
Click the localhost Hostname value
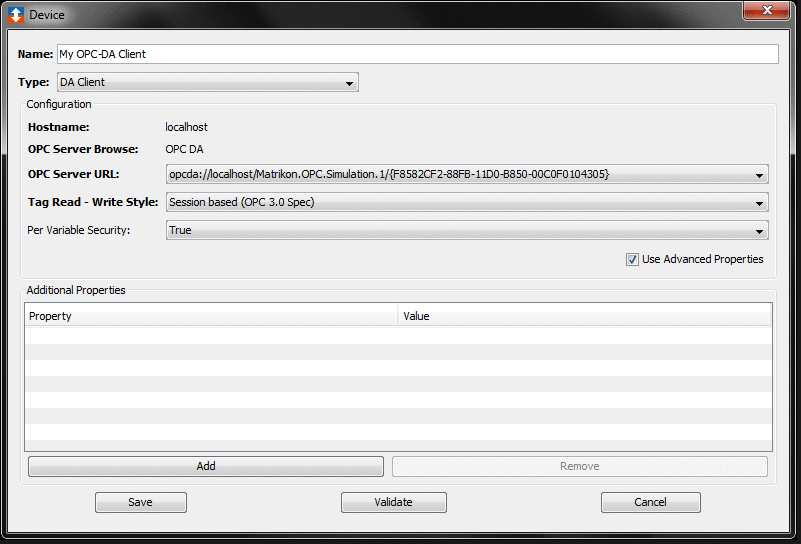click(x=187, y=127)
